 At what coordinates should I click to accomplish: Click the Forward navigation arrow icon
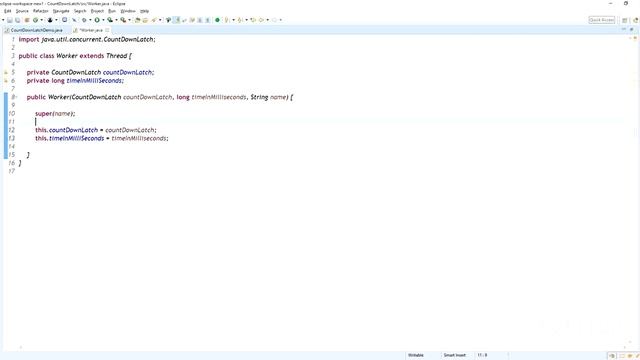pyautogui.click(x=274, y=20)
